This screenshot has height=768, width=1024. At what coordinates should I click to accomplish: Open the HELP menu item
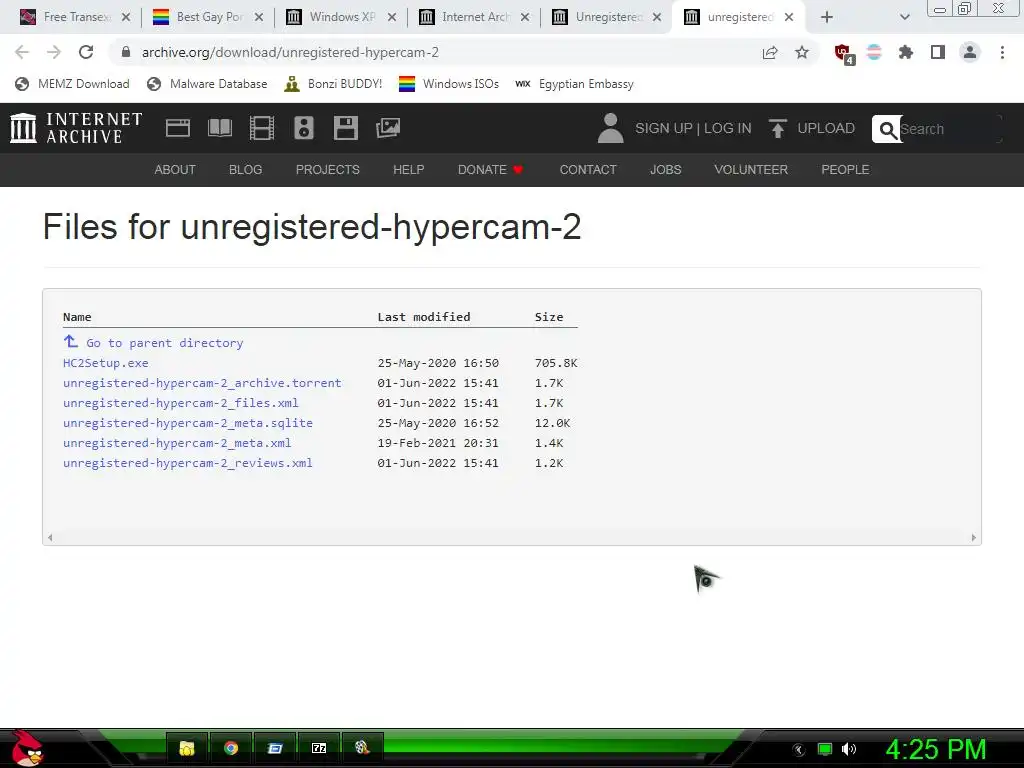click(x=409, y=170)
